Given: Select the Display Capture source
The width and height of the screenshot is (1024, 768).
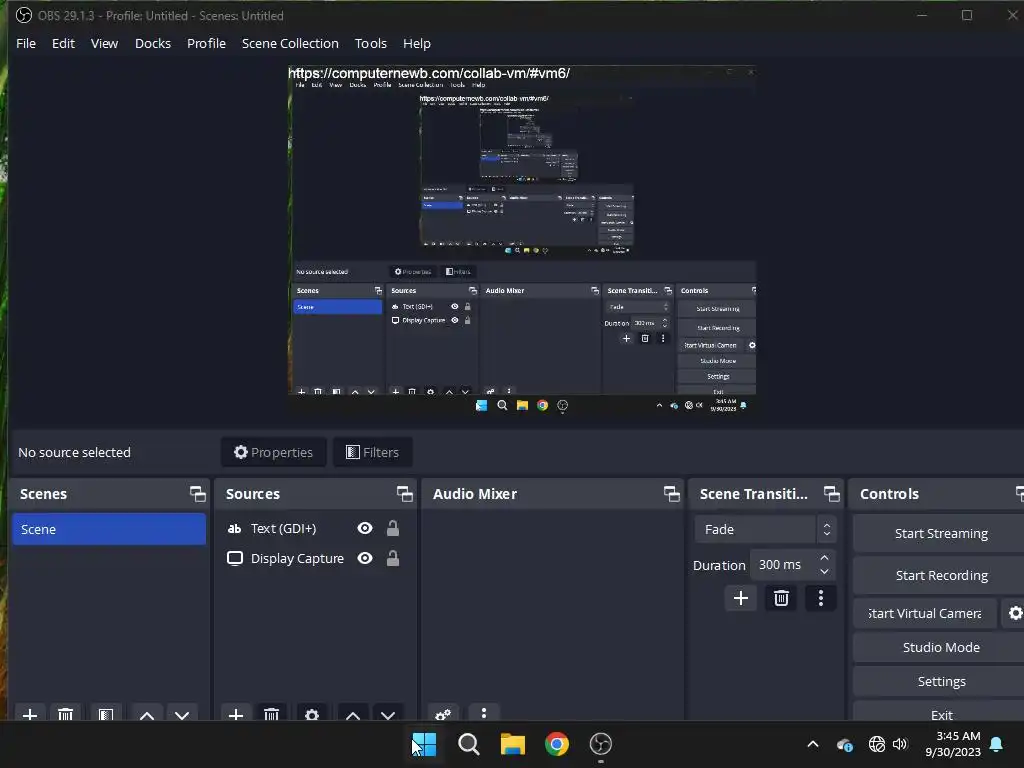Looking at the screenshot, I should pos(297,558).
